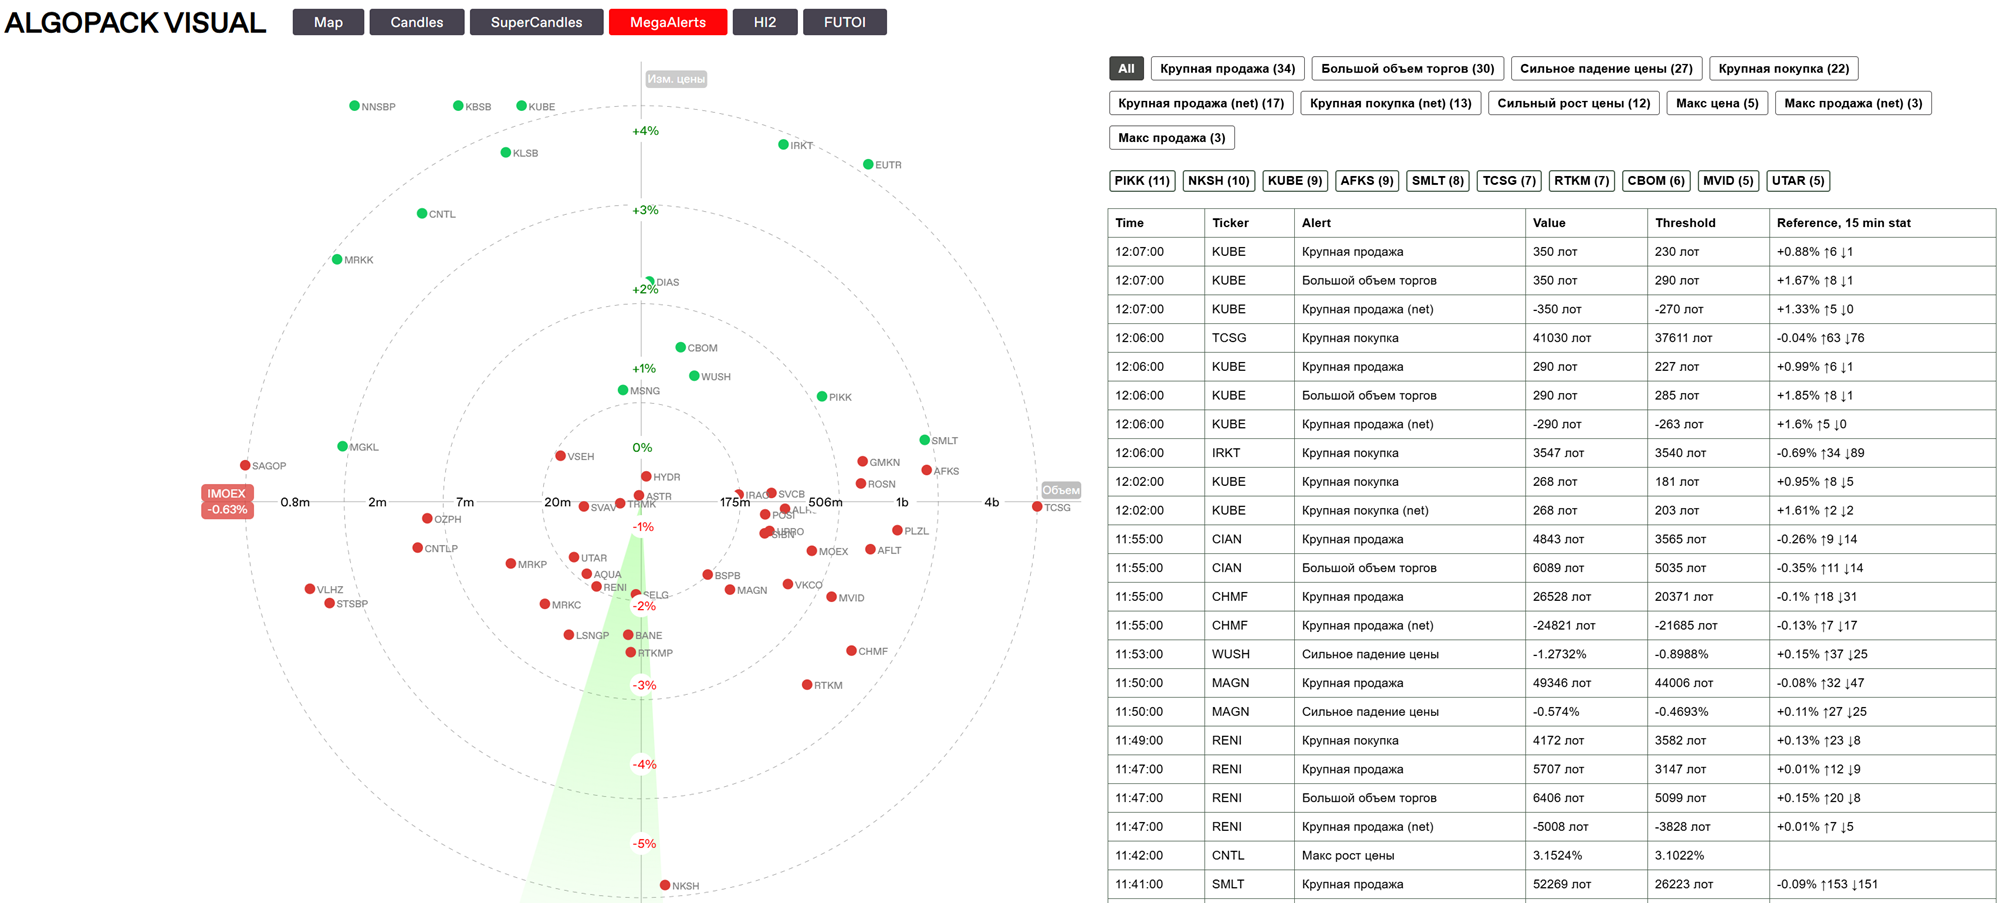Screen dimensions: 2000x903
Task: Click the red TCSG dot on chart
Action: (1037, 507)
